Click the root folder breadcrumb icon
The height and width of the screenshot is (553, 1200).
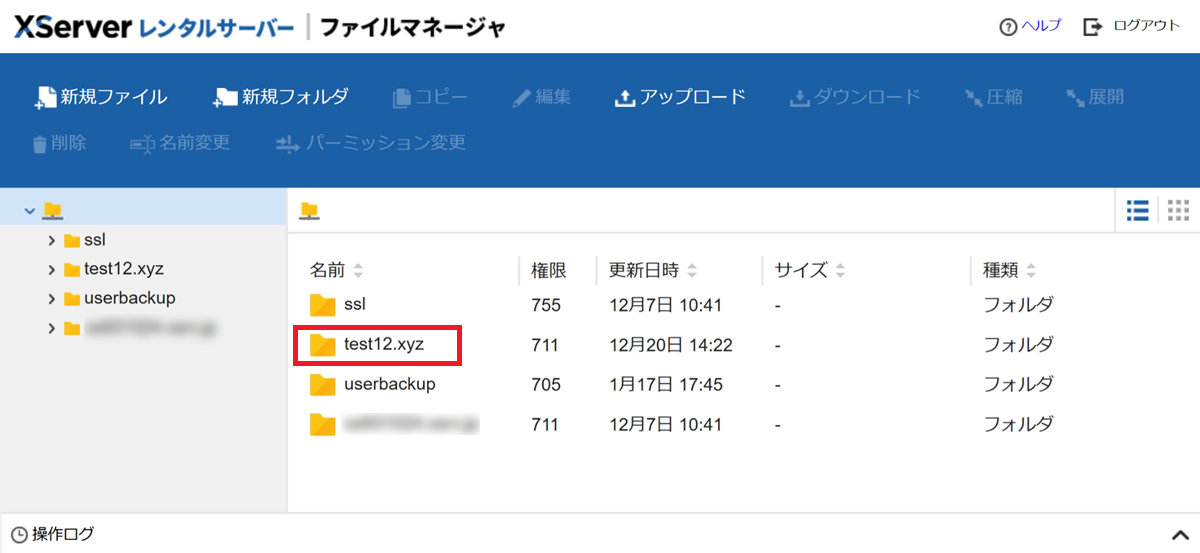(310, 210)
